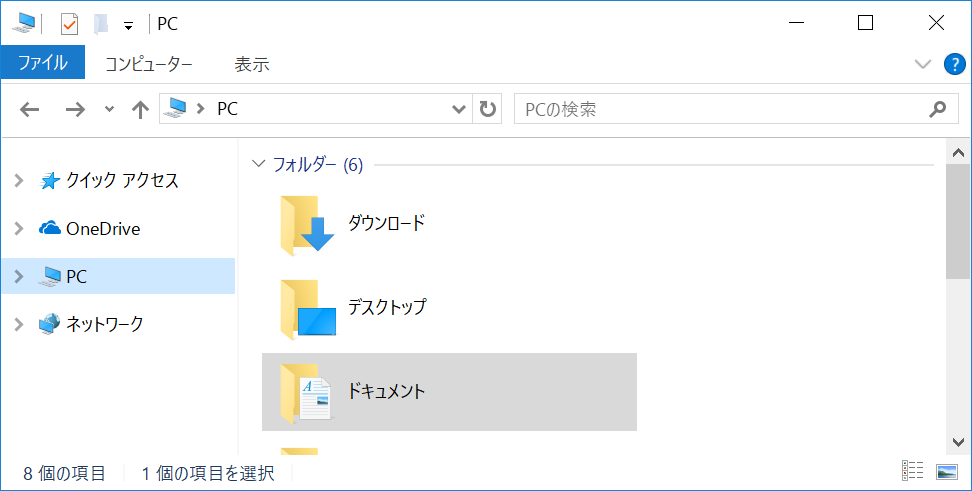Switch to the 表示 ribbon tab

pyautogui.click(x=252, y=64)
